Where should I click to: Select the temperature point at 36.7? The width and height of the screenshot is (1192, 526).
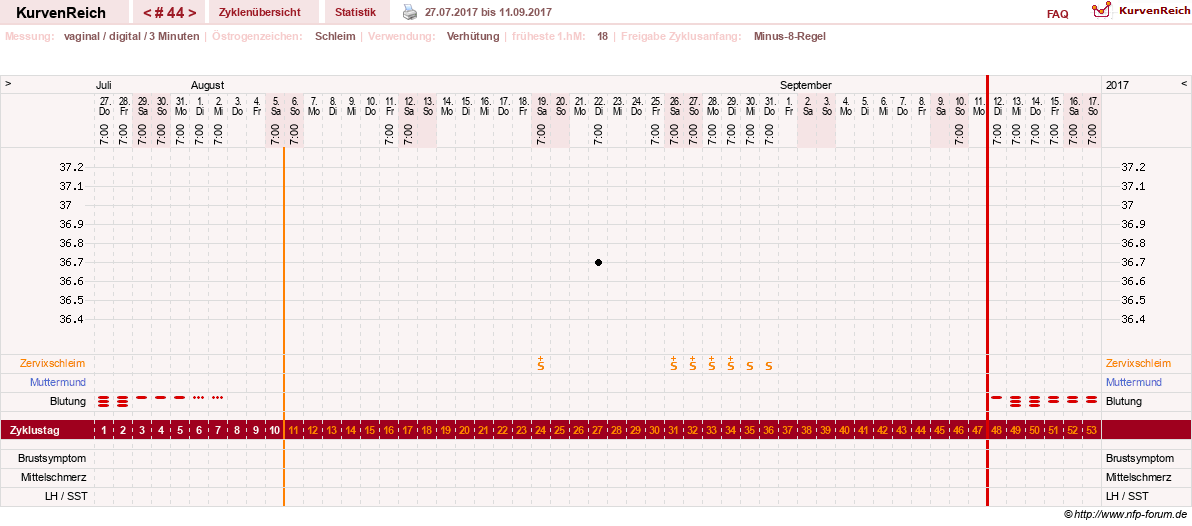[x=598, y=262]
